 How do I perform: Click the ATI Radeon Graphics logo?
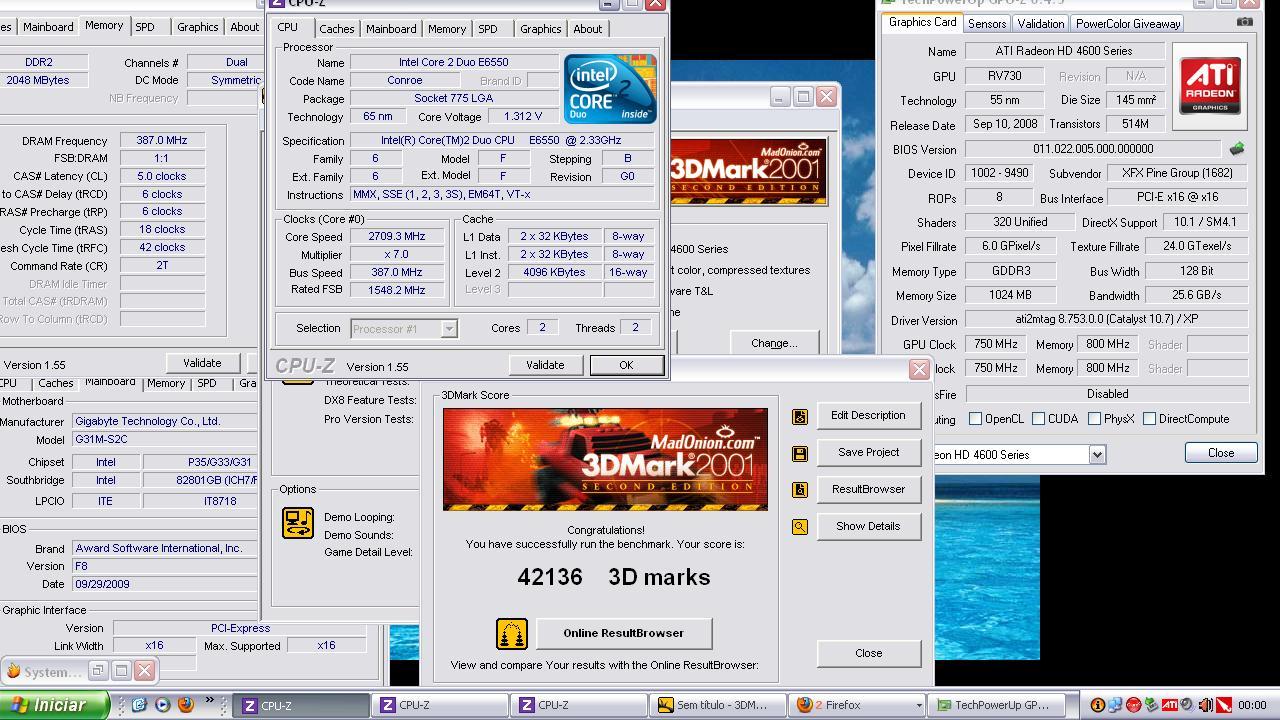click(x=1210, y=86)
